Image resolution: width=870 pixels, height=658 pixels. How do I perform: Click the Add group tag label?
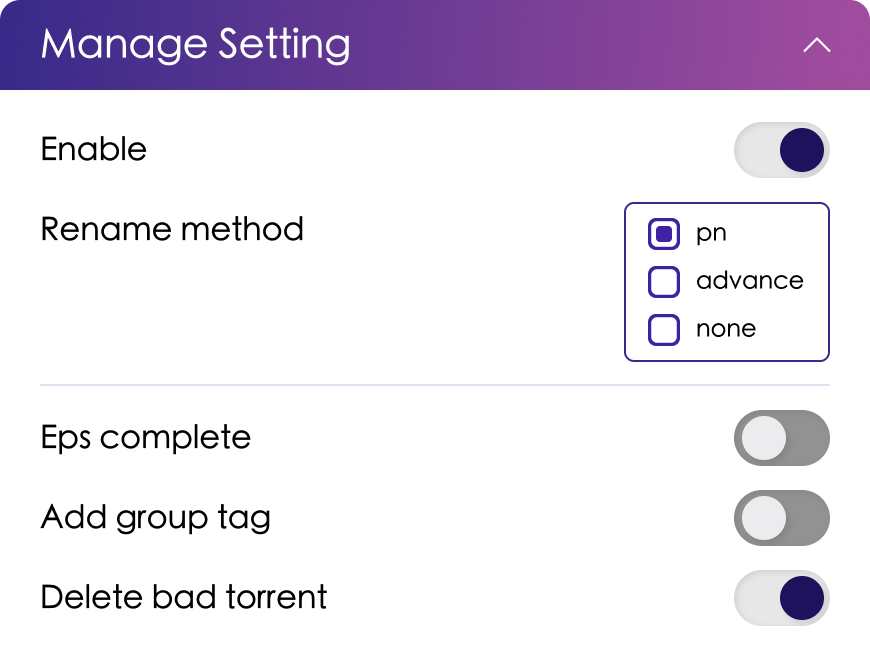click(156, 518)
